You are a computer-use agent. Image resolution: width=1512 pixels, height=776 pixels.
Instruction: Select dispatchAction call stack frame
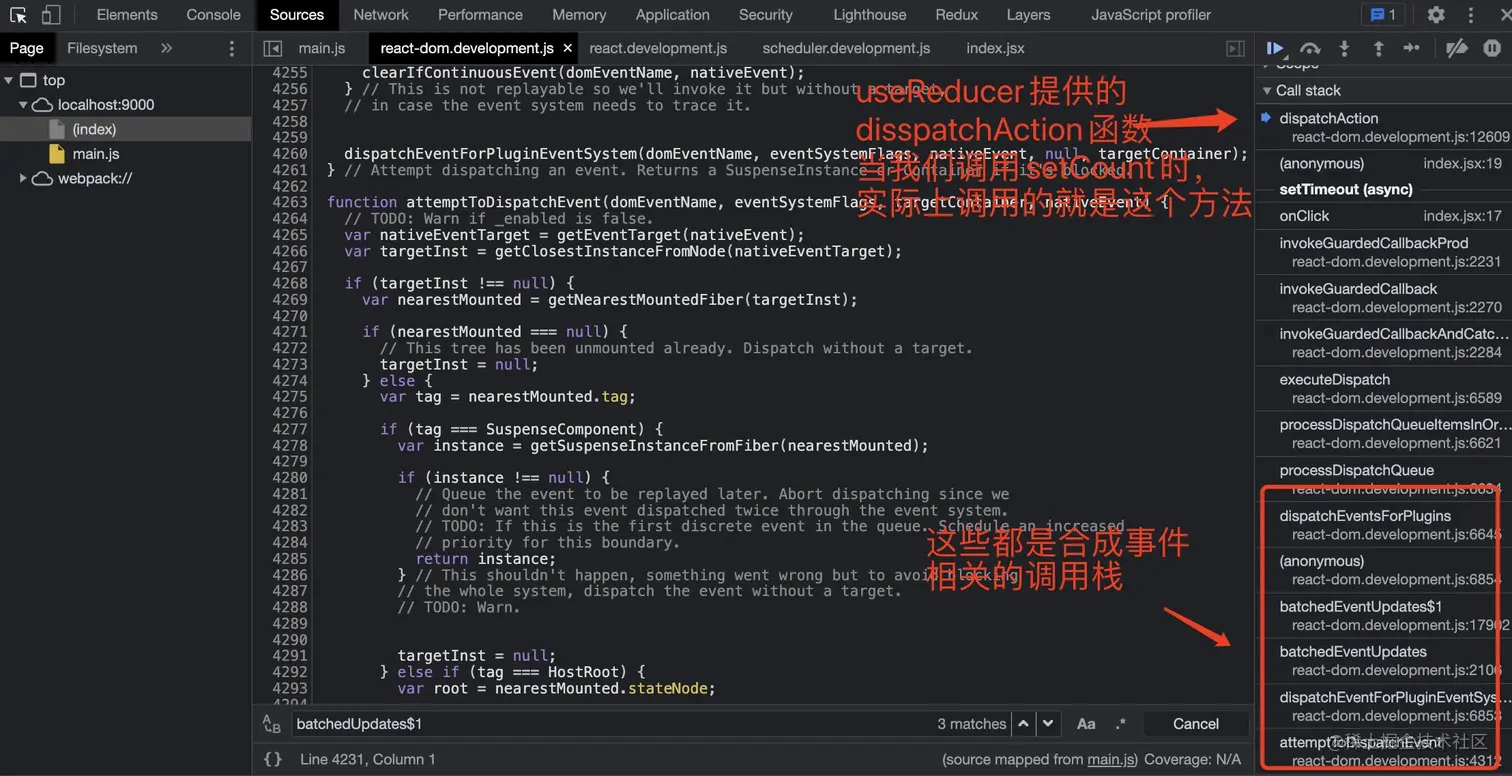1383,127
